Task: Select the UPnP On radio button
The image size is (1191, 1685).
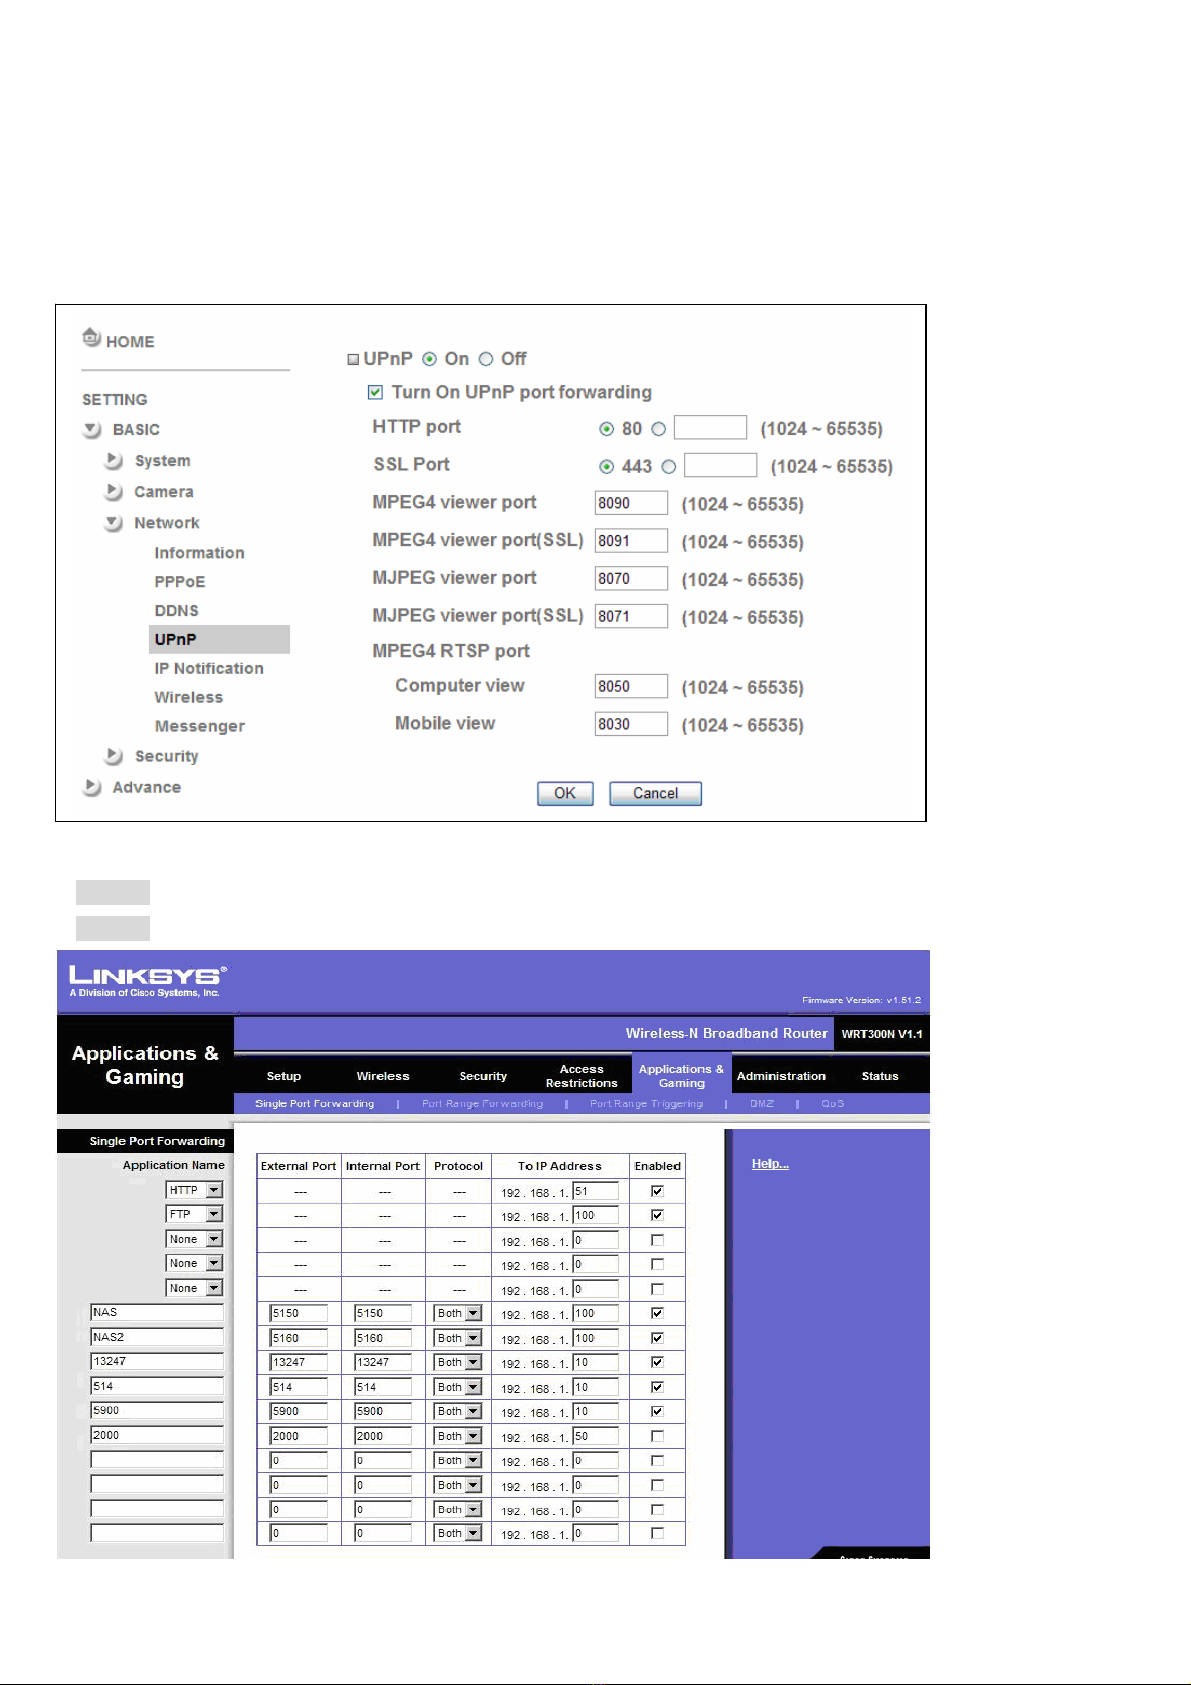Action: pos(430,359)
